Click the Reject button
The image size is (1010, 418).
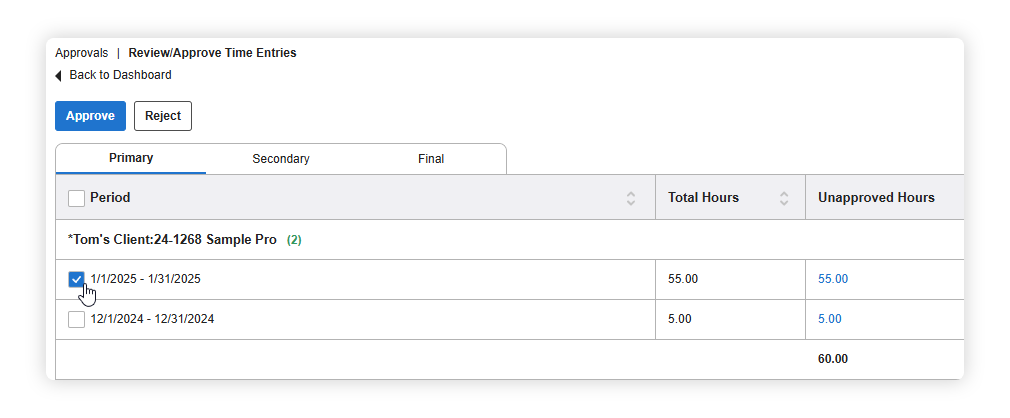pos(163,116)
